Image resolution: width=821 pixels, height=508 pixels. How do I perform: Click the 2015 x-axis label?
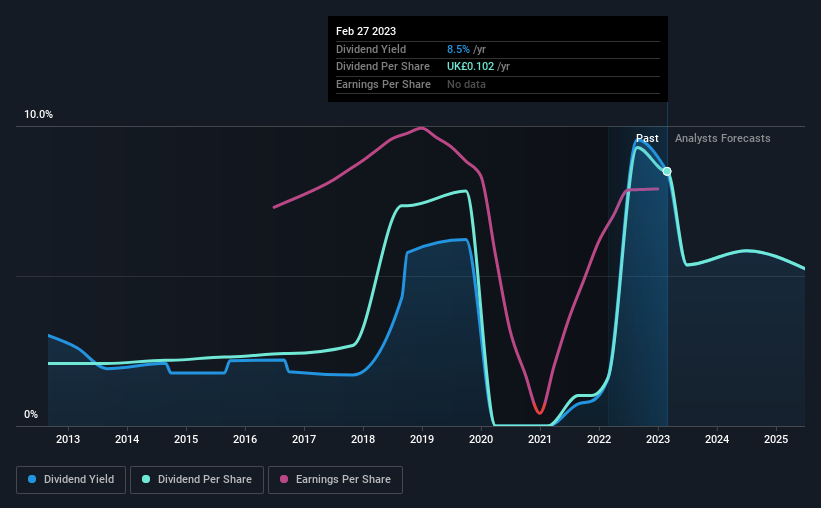click(186, 439)
